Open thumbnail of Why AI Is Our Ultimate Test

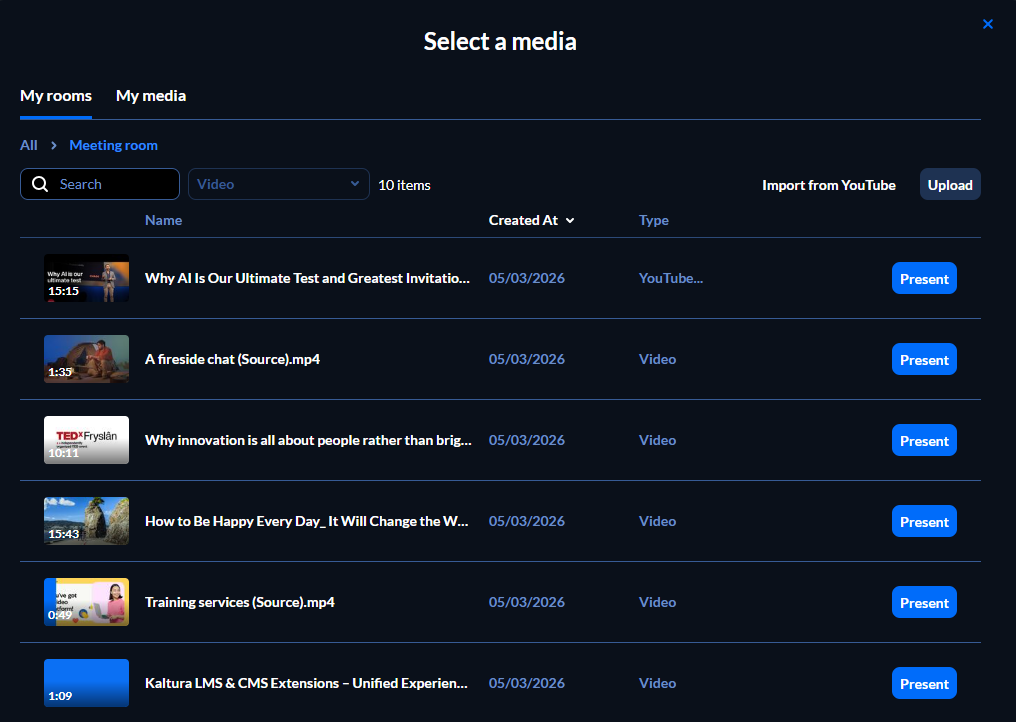(x=86, y=278)
